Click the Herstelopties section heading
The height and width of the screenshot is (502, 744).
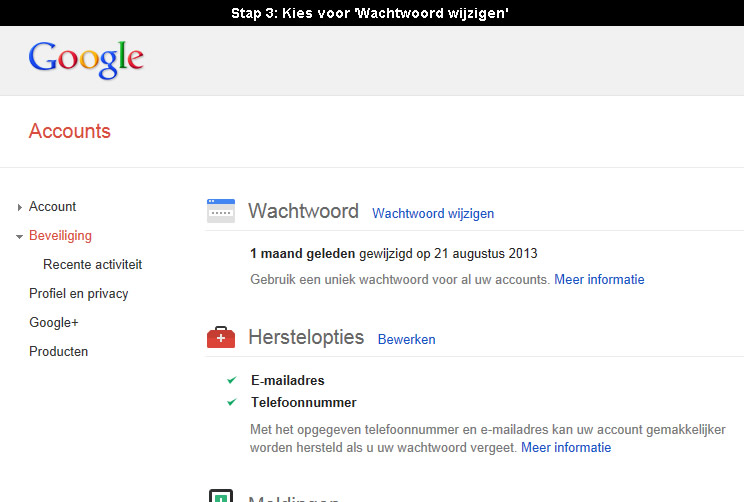(306, 337)
